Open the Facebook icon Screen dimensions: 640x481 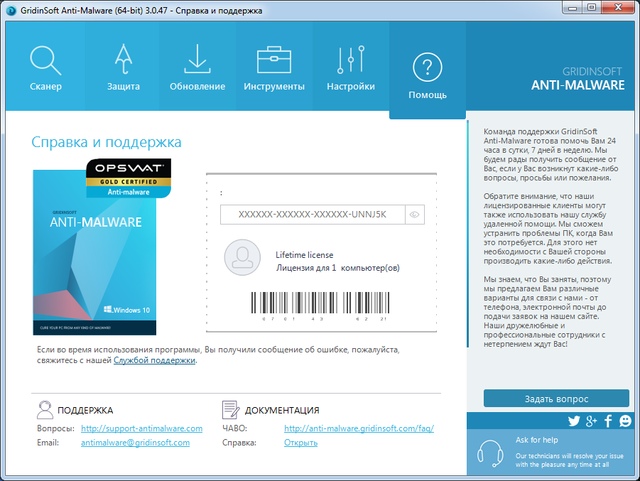coord(608,421)
